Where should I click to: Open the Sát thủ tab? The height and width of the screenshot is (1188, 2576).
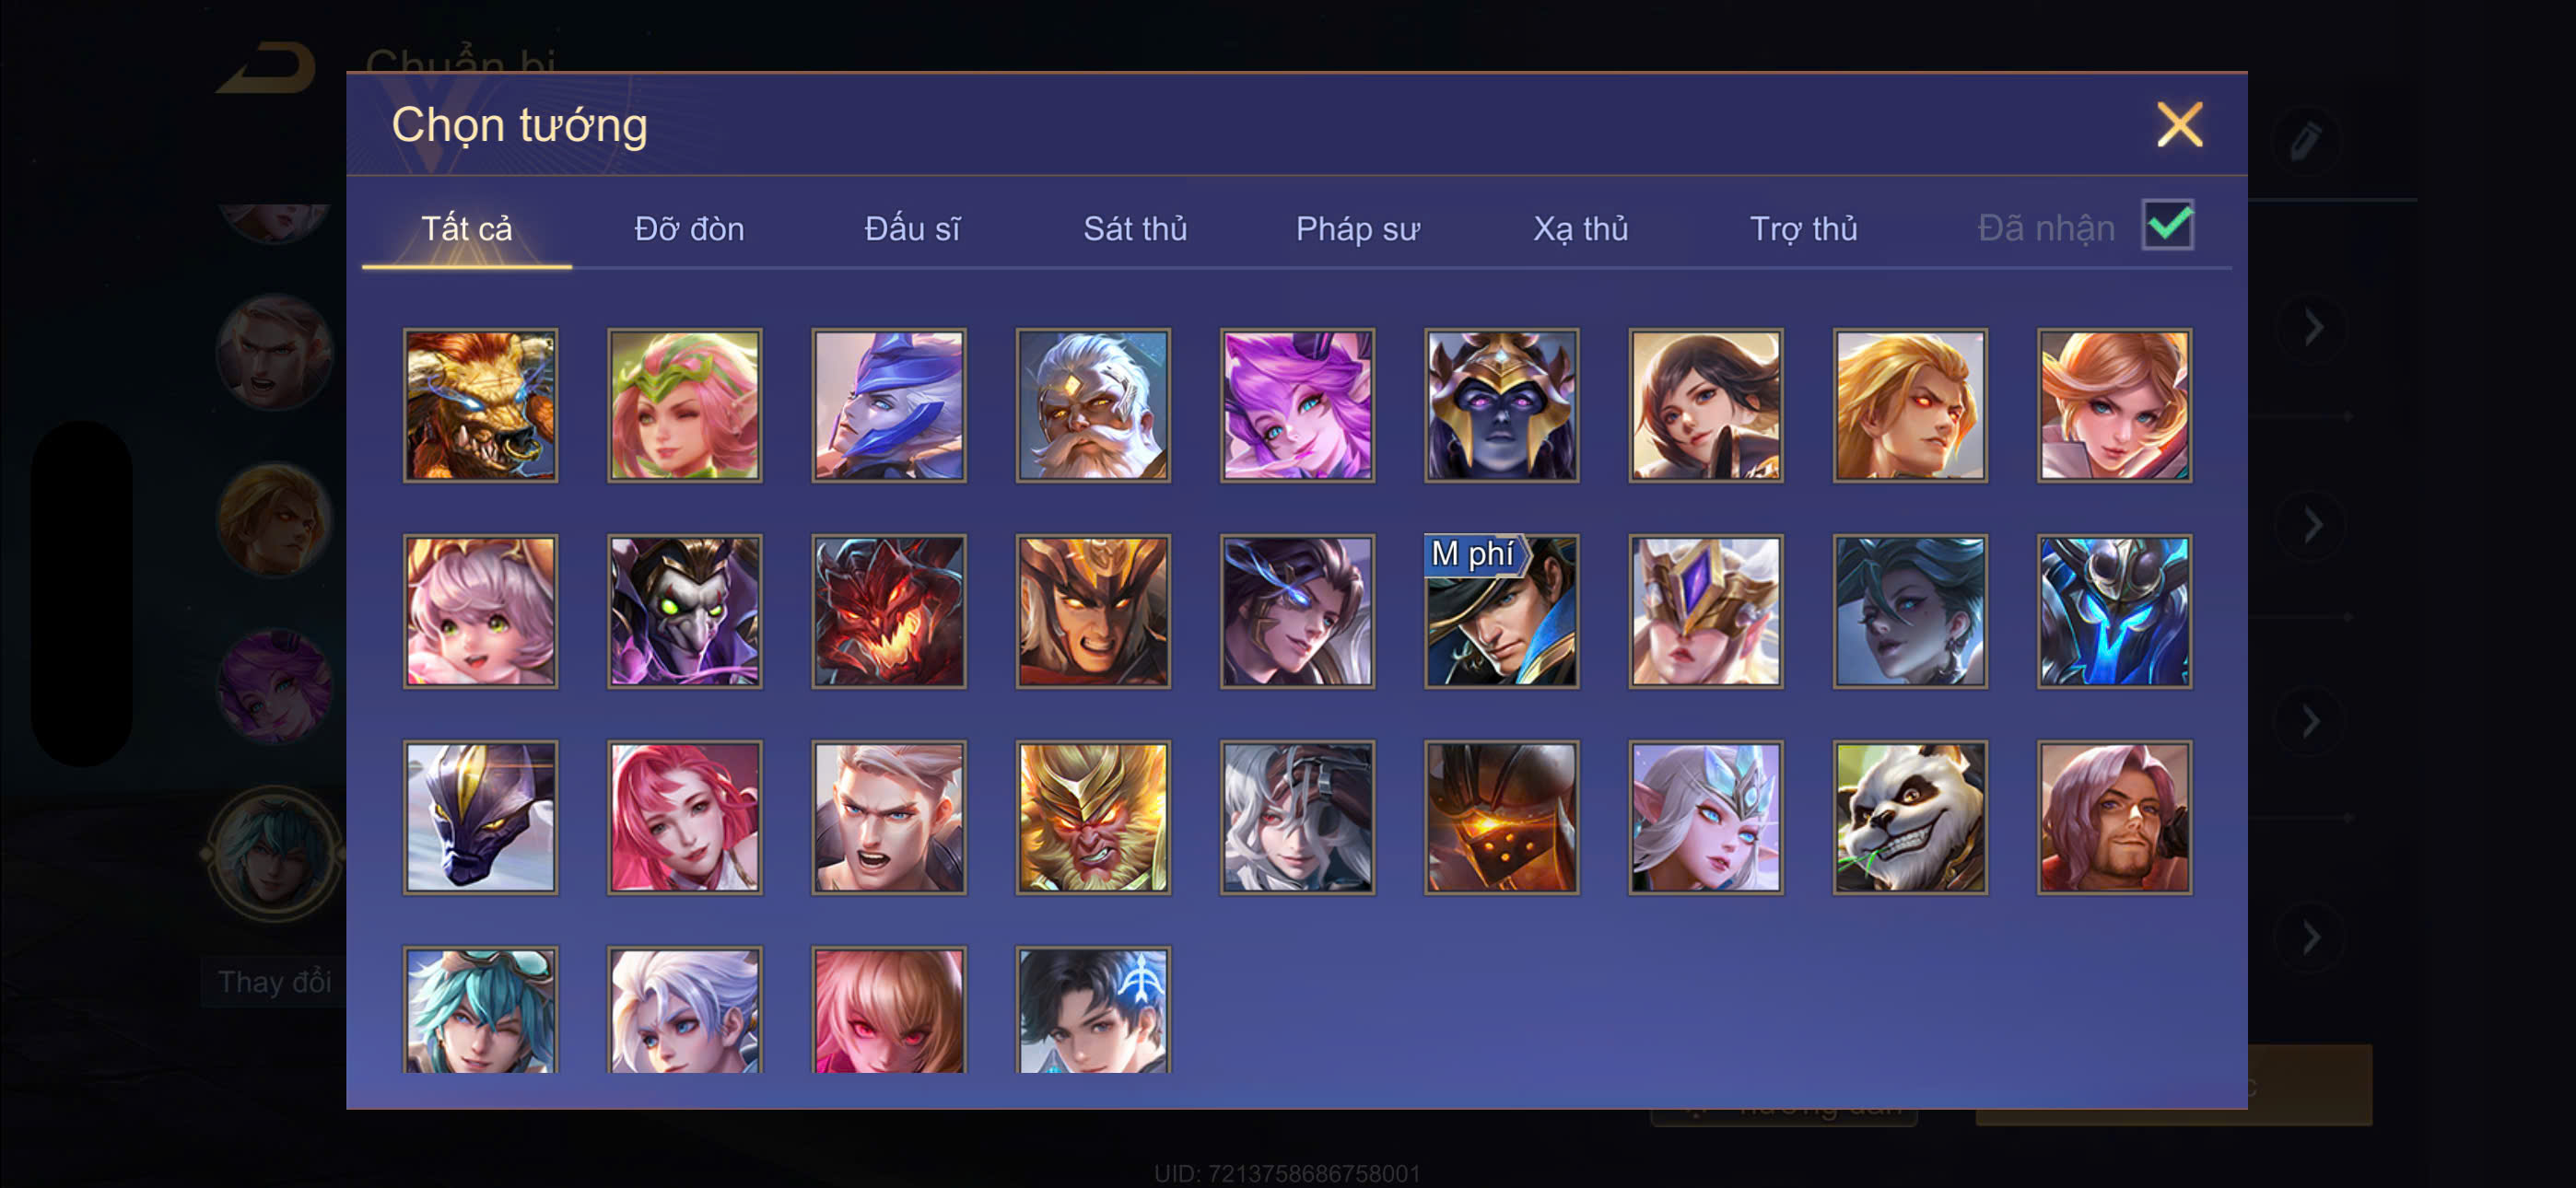pos(1135,229)
